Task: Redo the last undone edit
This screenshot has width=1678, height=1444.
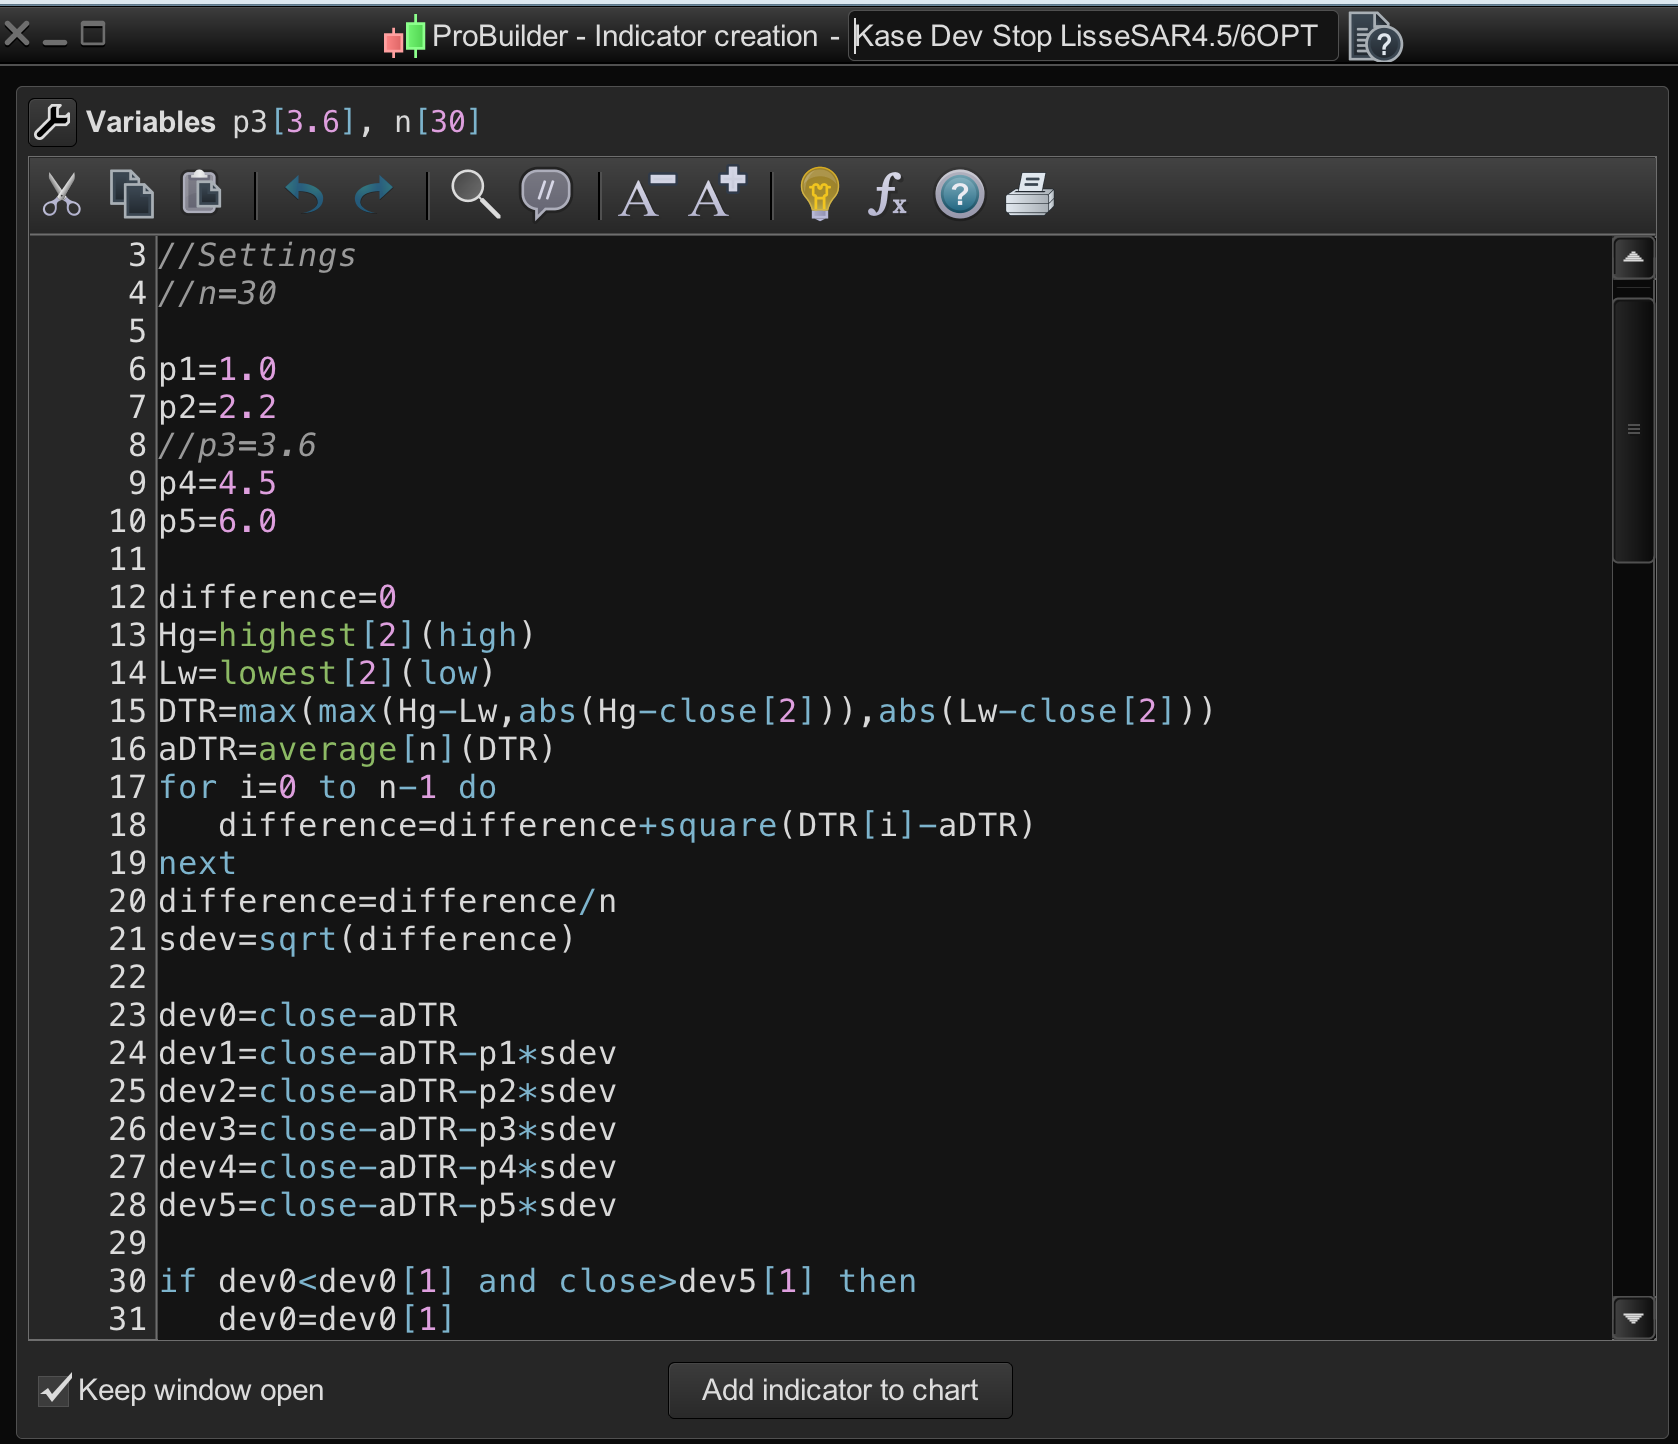Action: 374,194
